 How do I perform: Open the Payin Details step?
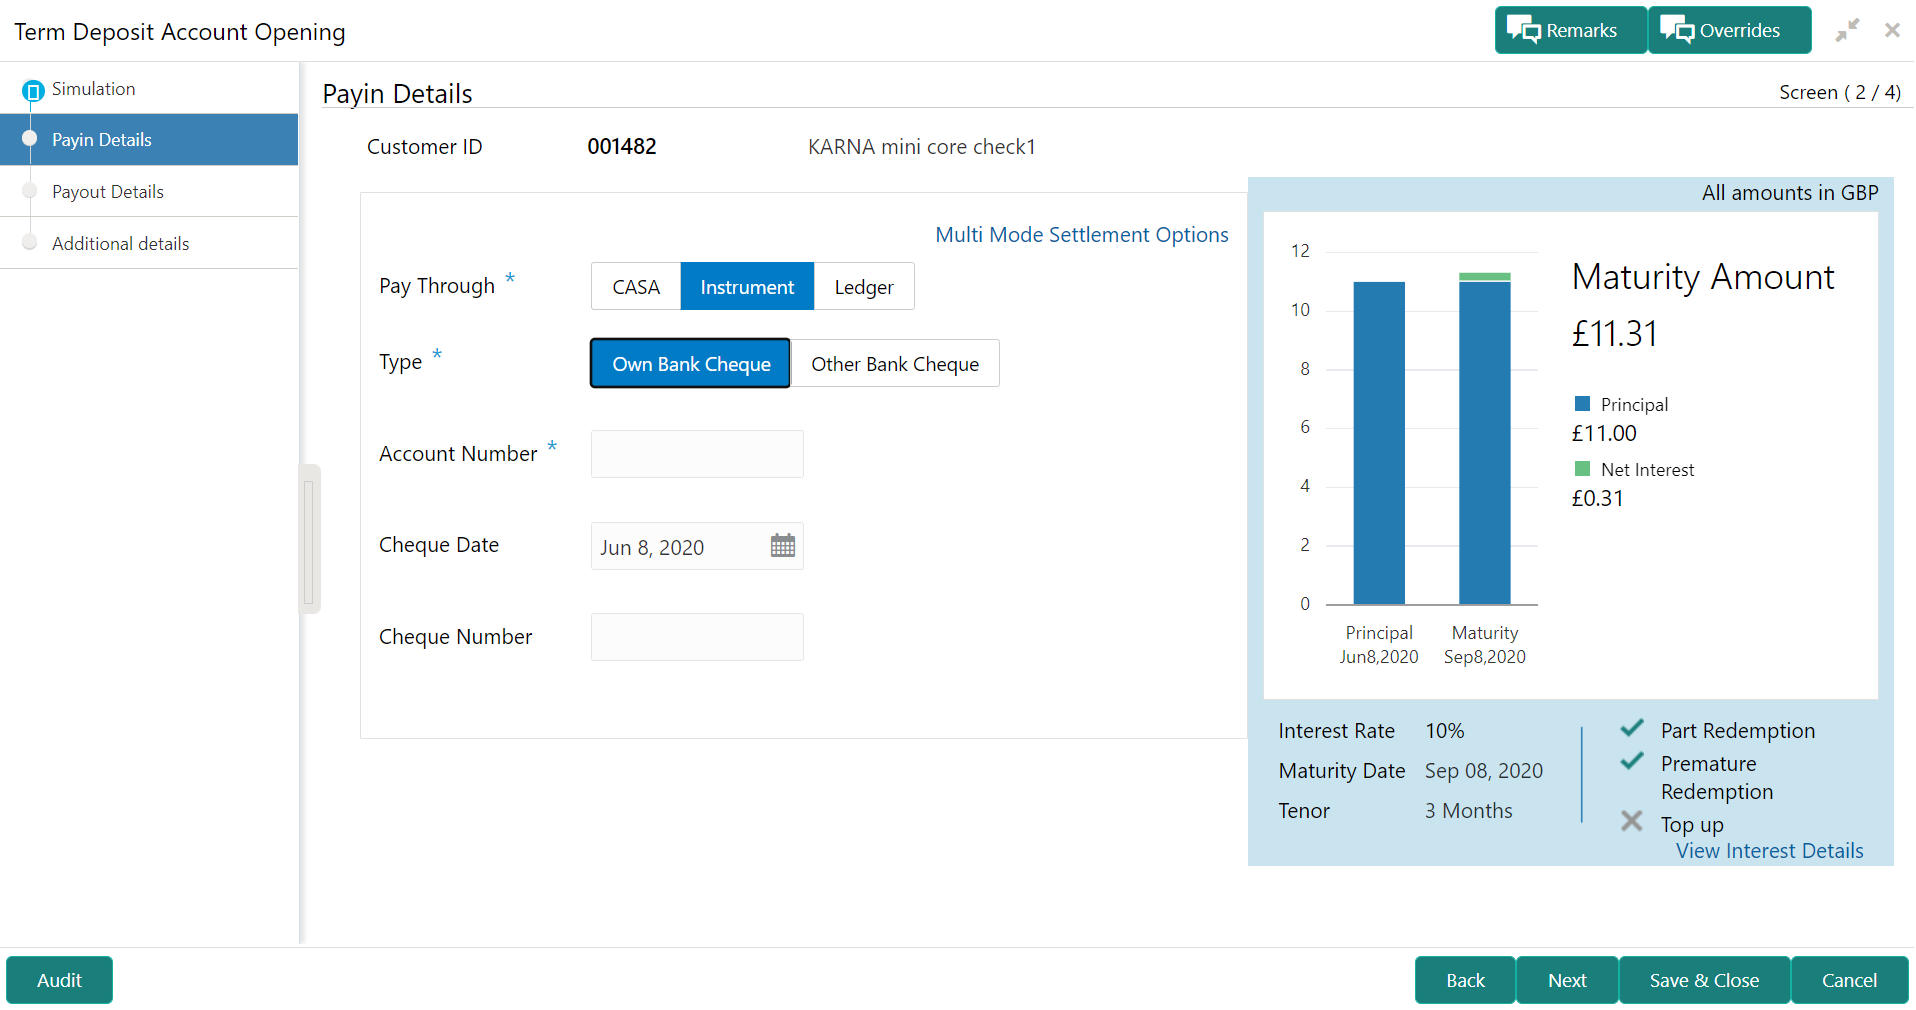click(x=149, y=140)
